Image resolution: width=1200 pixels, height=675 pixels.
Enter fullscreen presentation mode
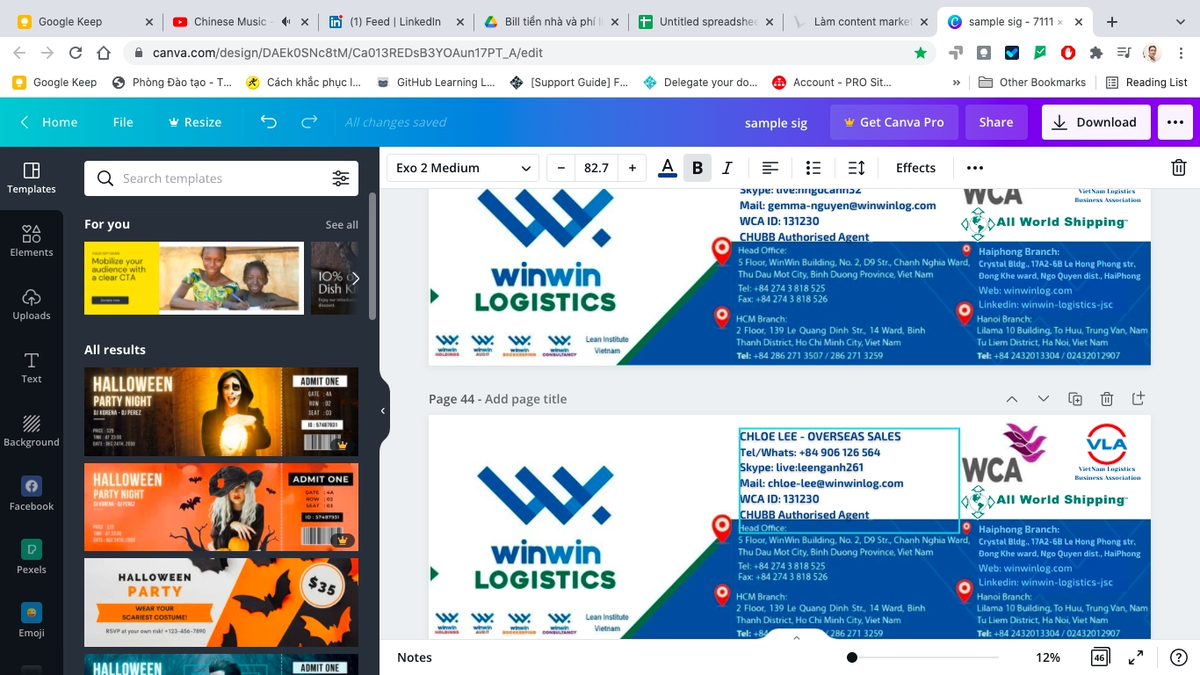(x=1136, y=657)
